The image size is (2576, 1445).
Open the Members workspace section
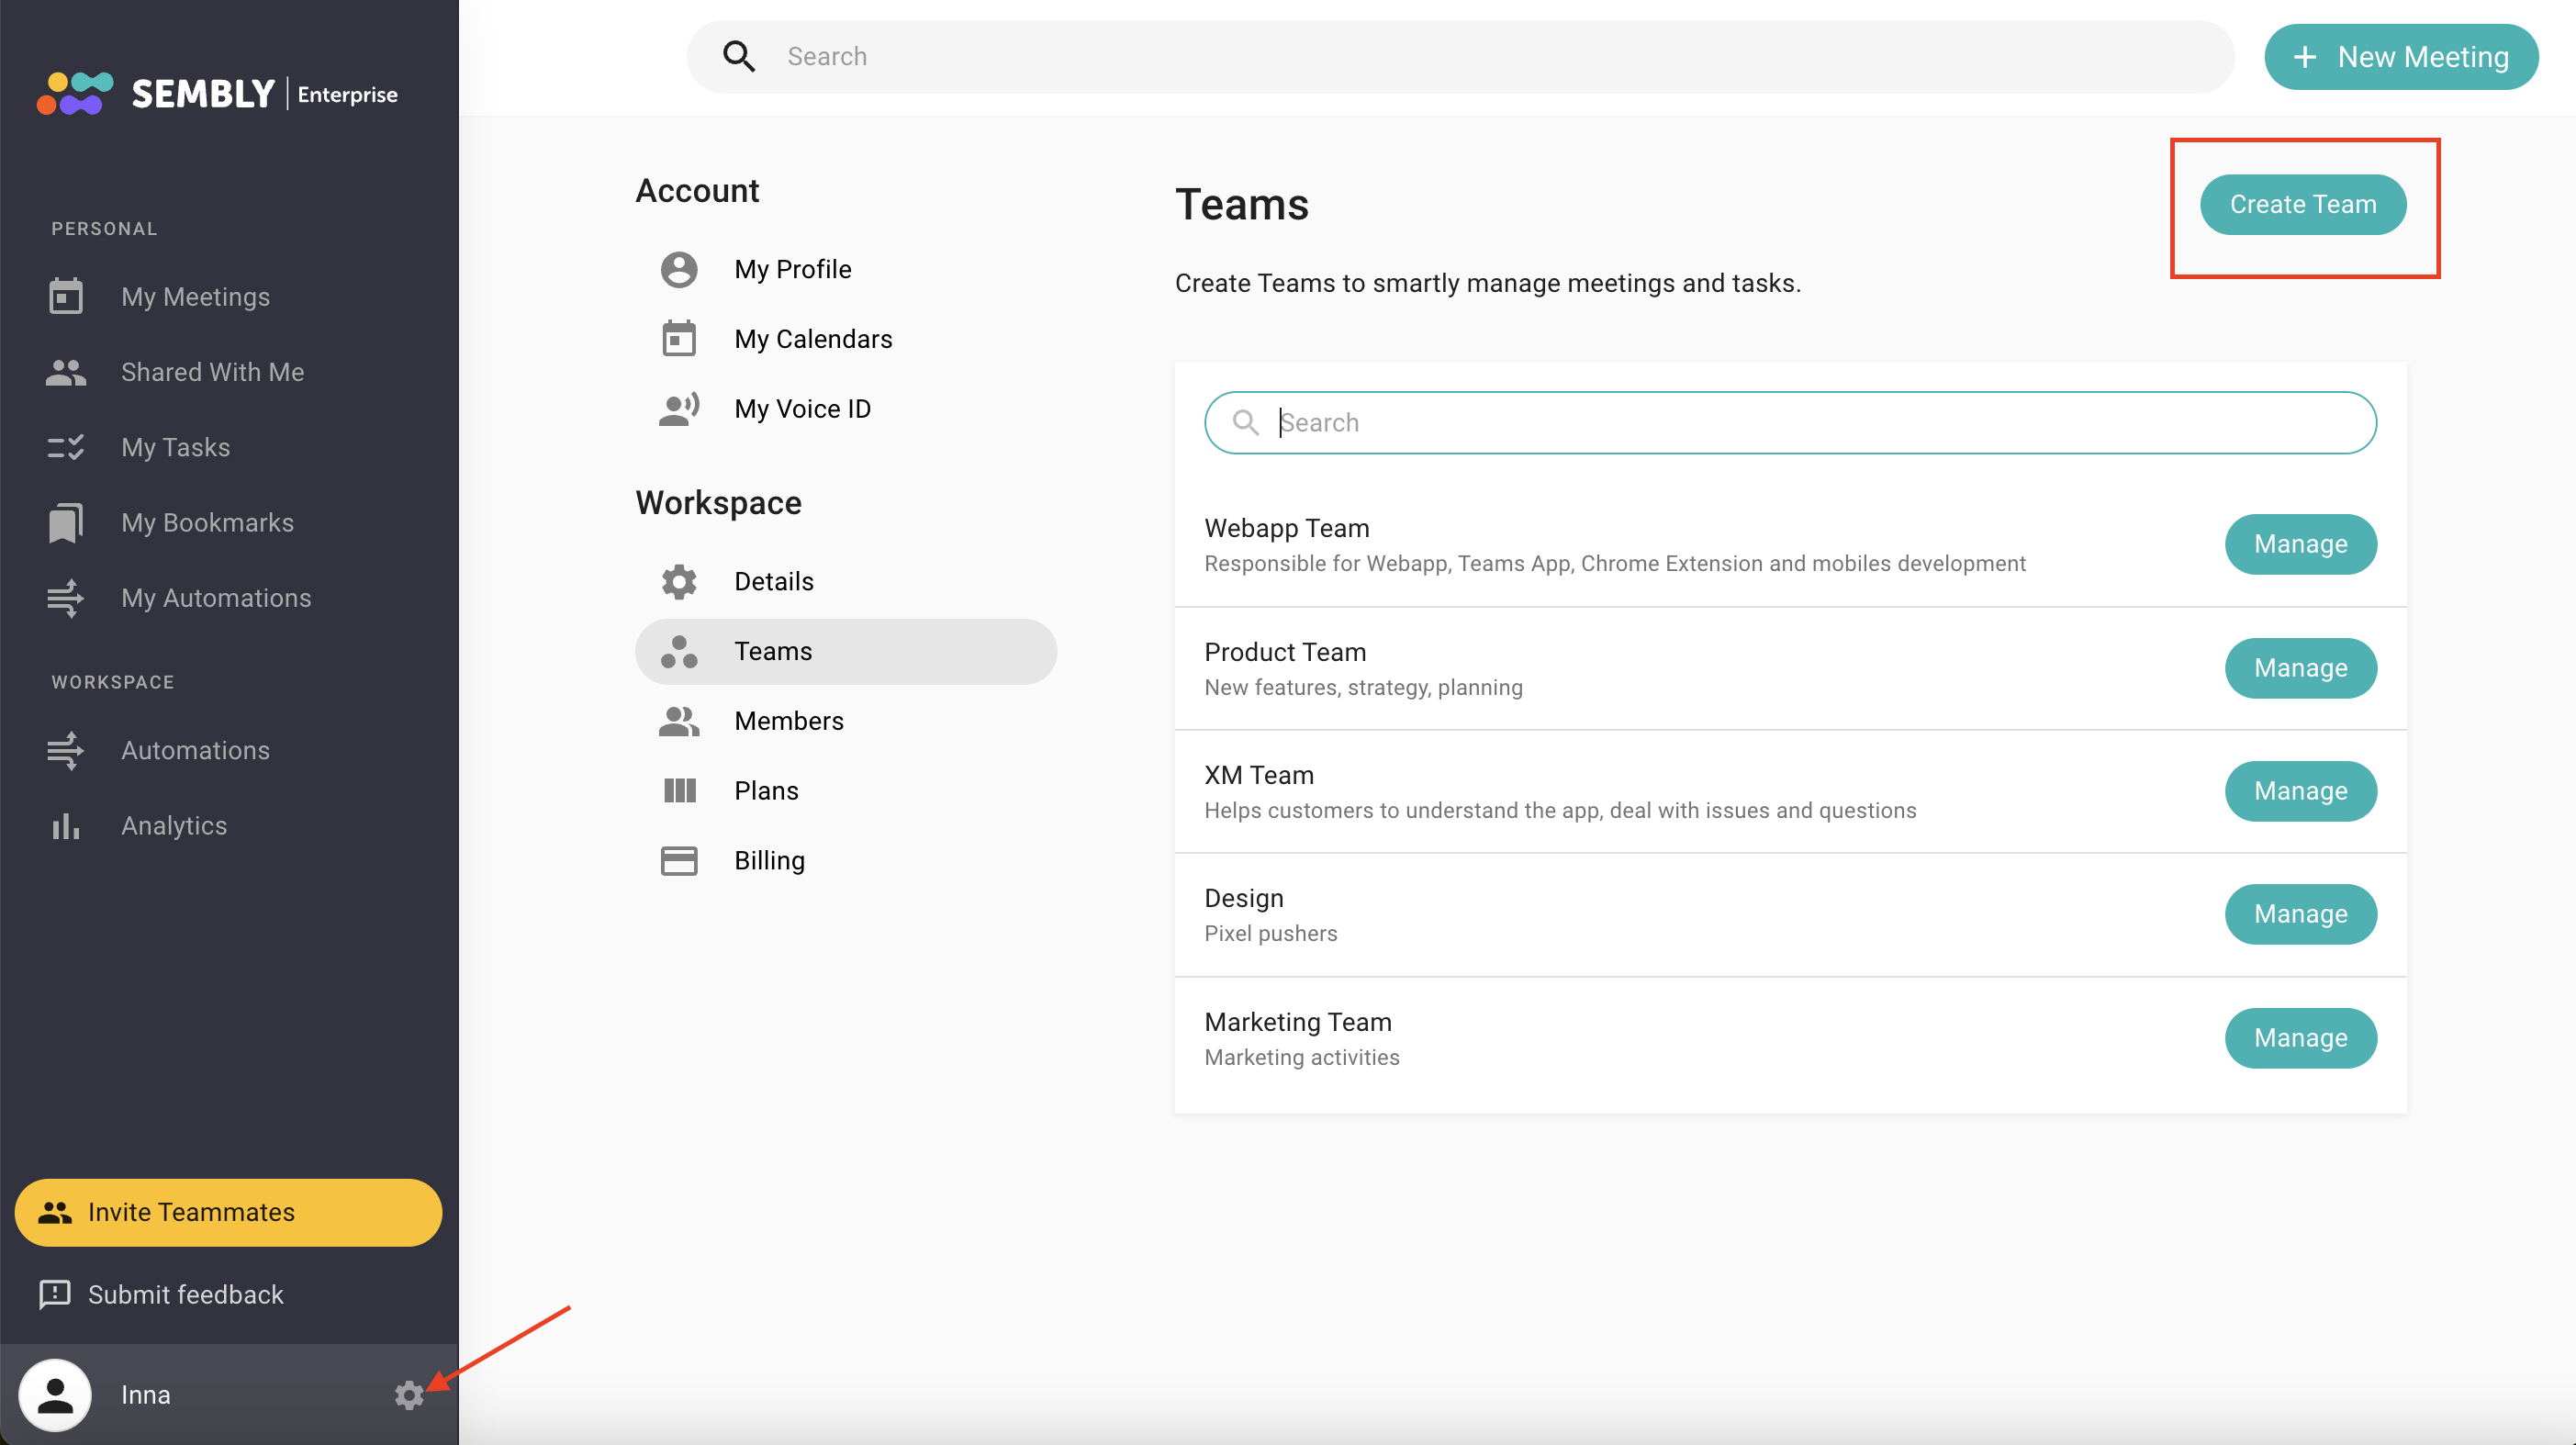[788, 721]
